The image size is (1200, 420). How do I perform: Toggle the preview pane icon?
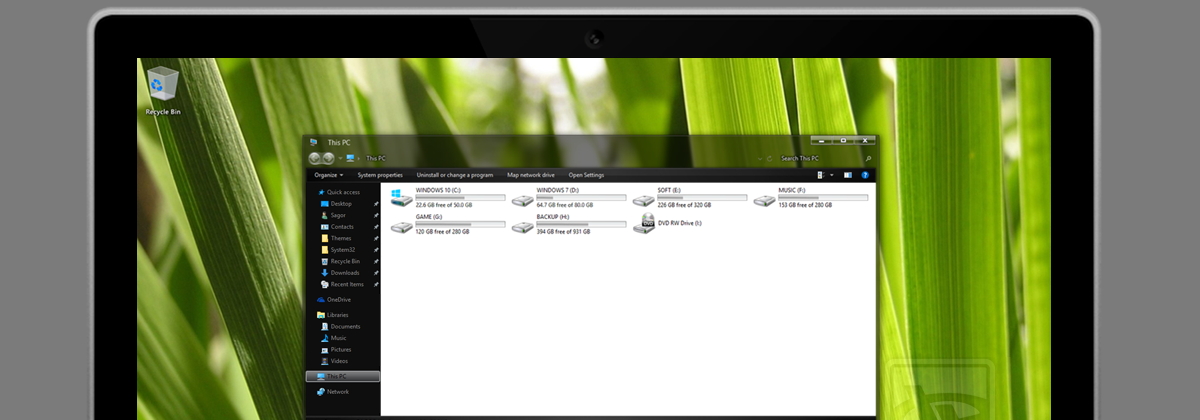click(848, 175)
